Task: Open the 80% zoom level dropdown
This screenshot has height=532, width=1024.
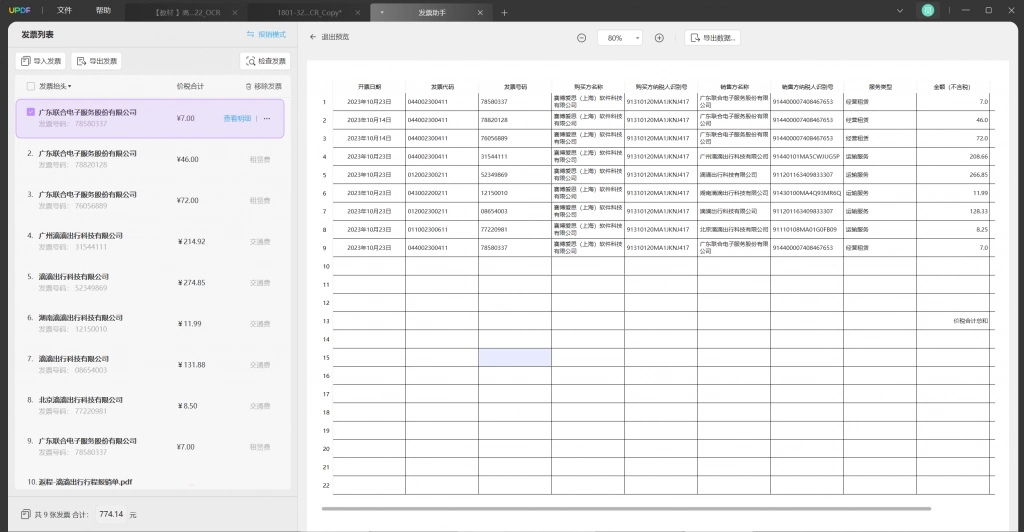Action: 620,38
